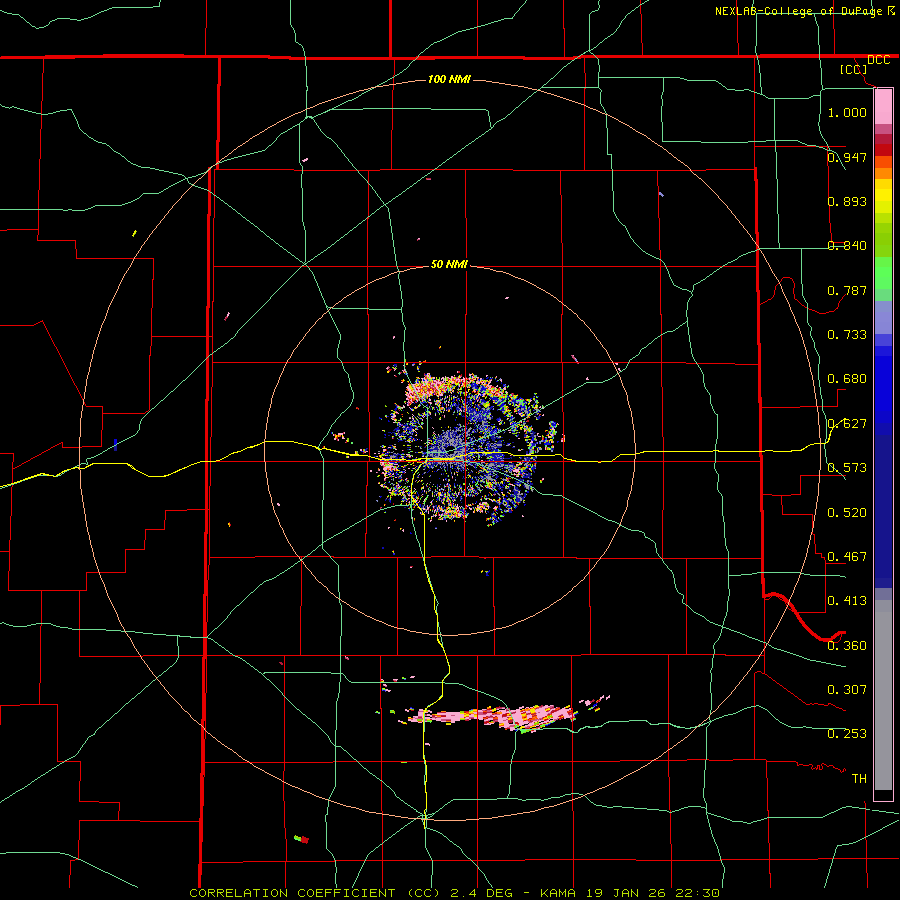Image resolution: width=900 pixels, height=900 pixels.
Task: Click the 0.467 legend value
Action: (847, 557)
